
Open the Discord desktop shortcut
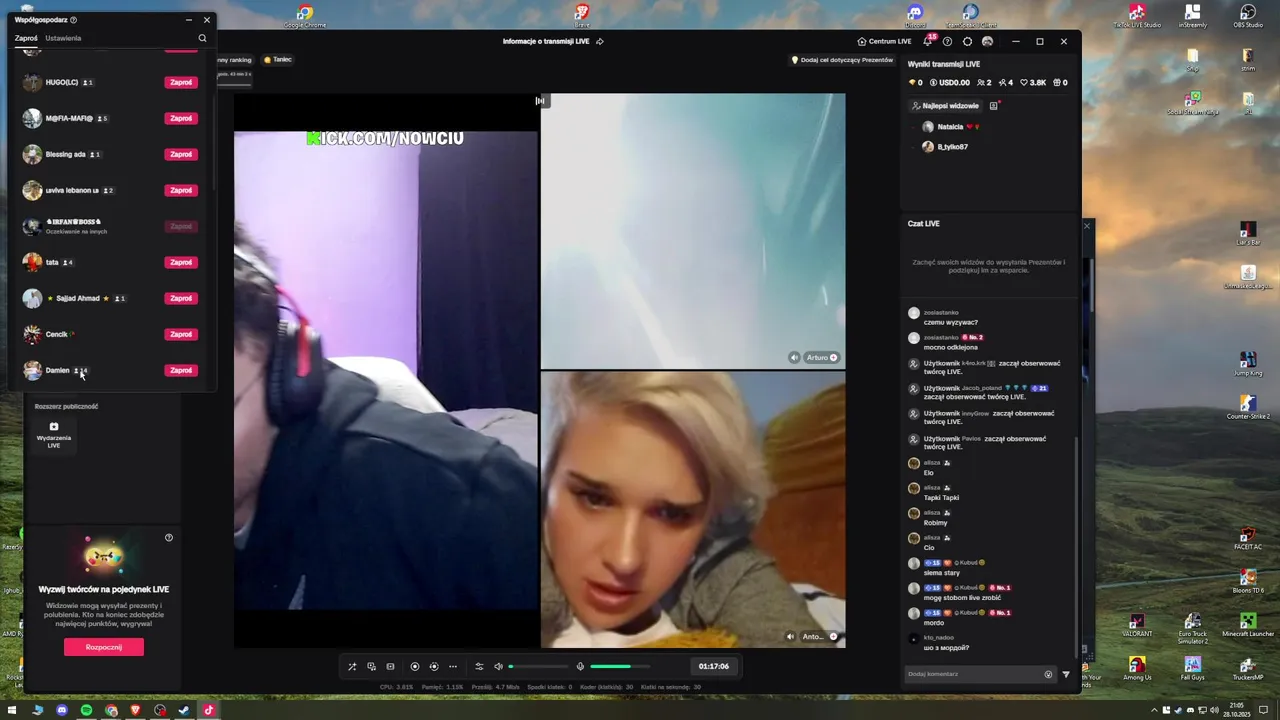click(x=915, y=15)
